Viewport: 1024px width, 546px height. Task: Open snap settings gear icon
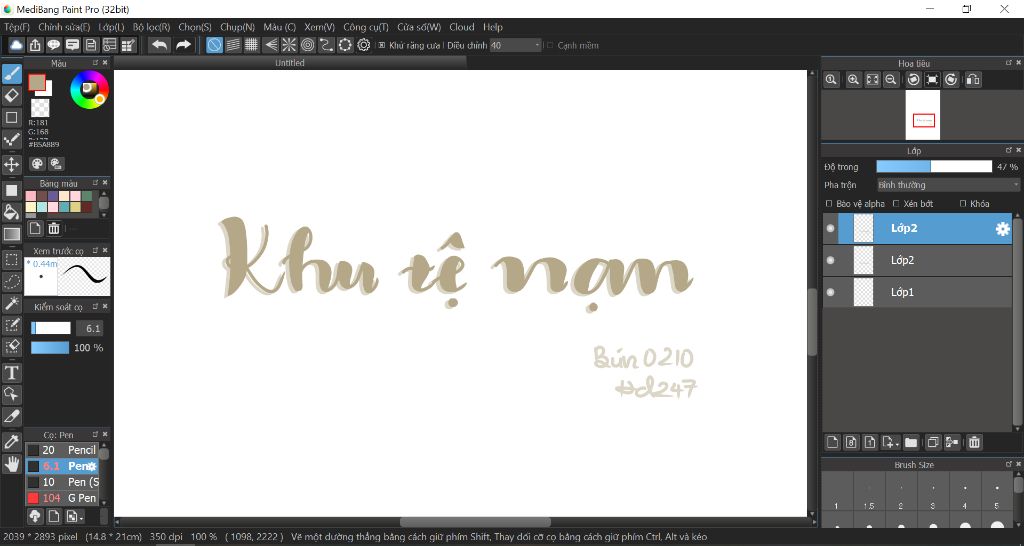pyautogui.click(x=364, y=45)
